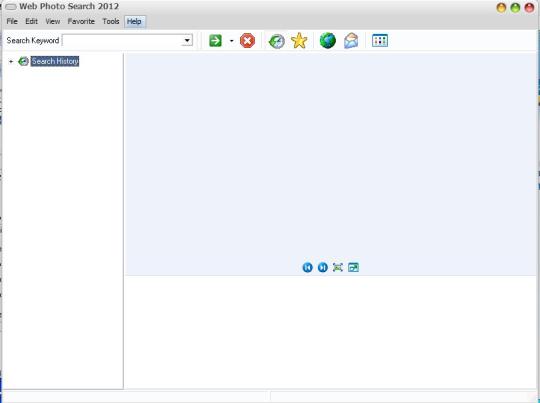Open the Edit menu
The image size is (540, 403).
[x=31, y=21]
